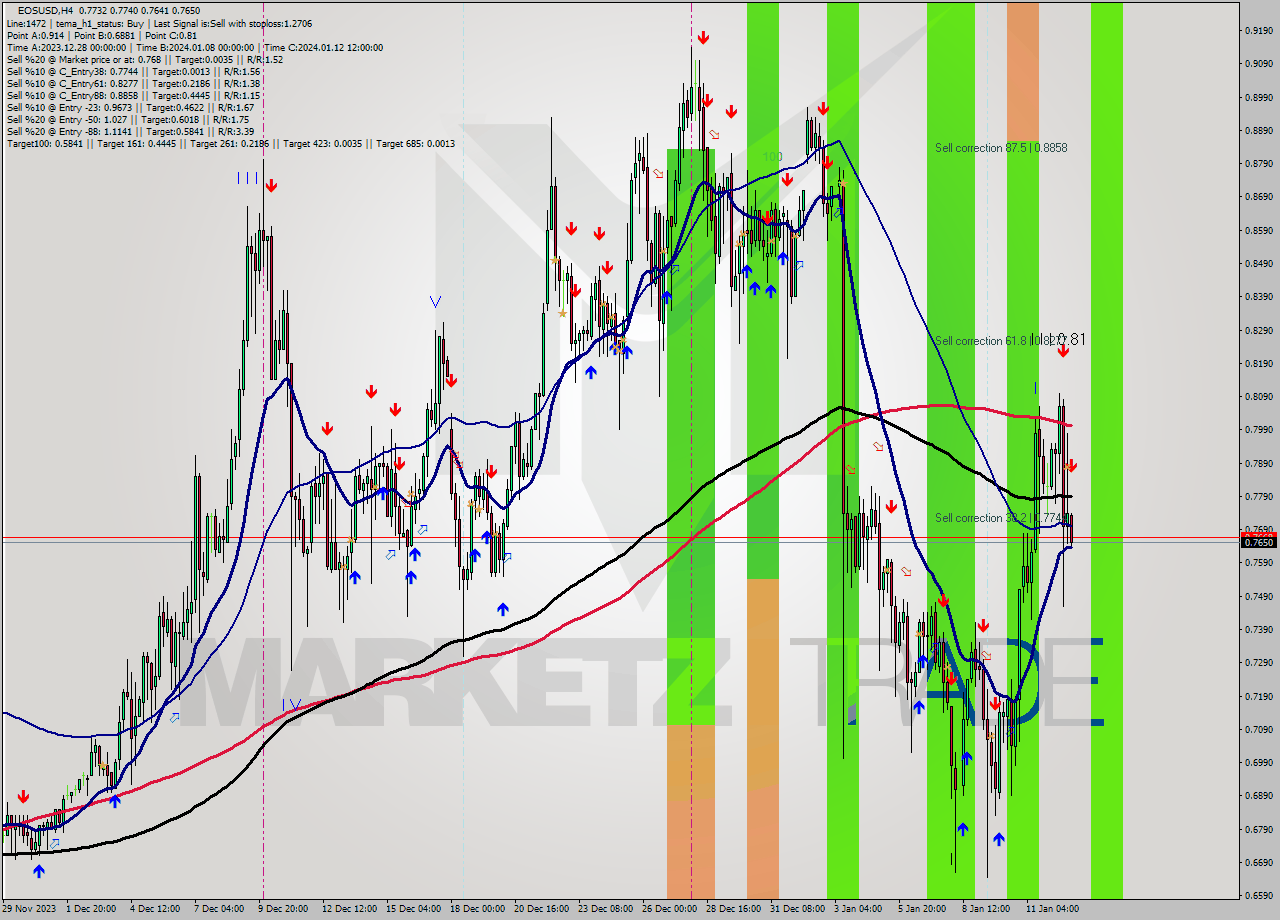This screenshot has width=1280, height=920.
Task: Click the 0.8190 price axis label
Action: coord(1259,363)
